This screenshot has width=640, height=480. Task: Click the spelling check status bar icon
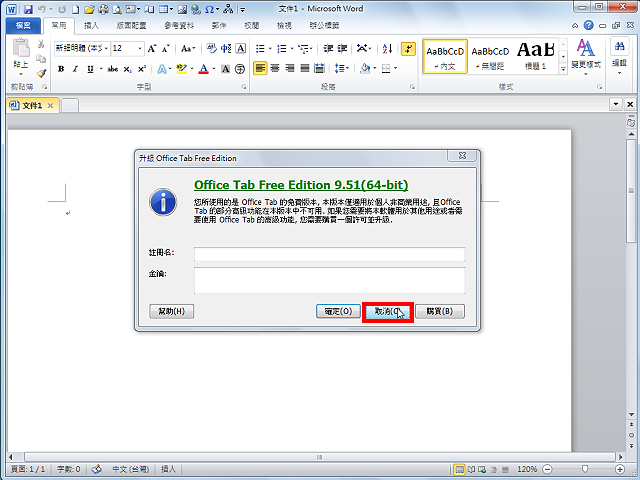click(x=97, y=469)
